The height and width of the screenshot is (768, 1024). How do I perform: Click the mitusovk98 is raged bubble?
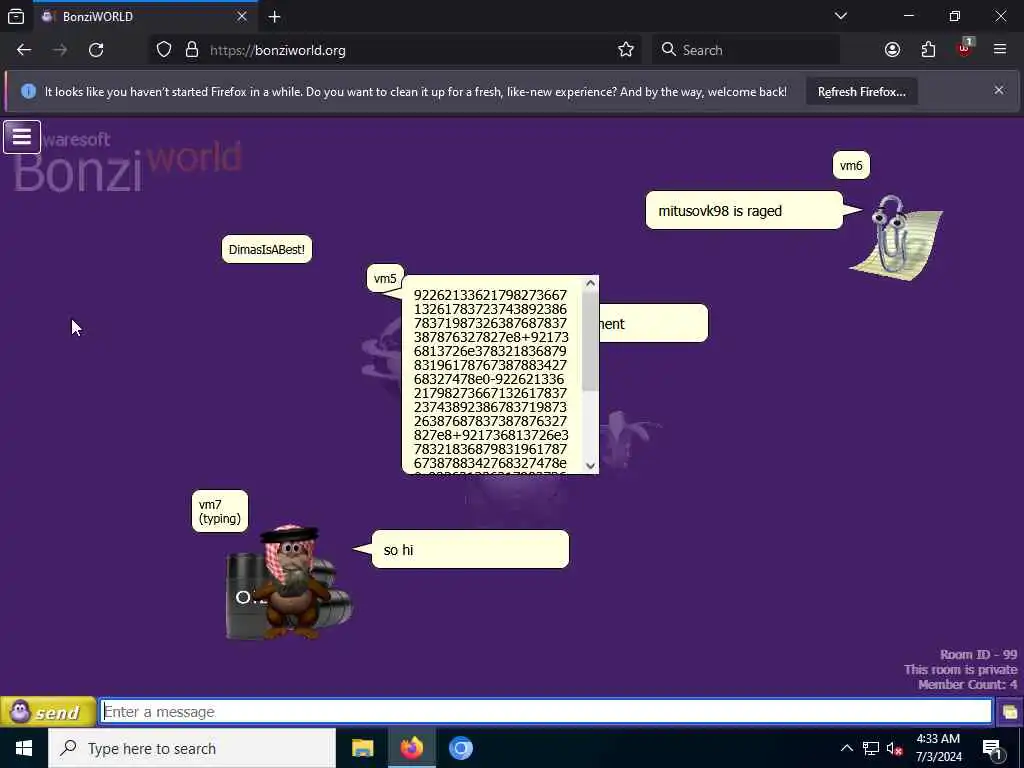coord(744,210)
